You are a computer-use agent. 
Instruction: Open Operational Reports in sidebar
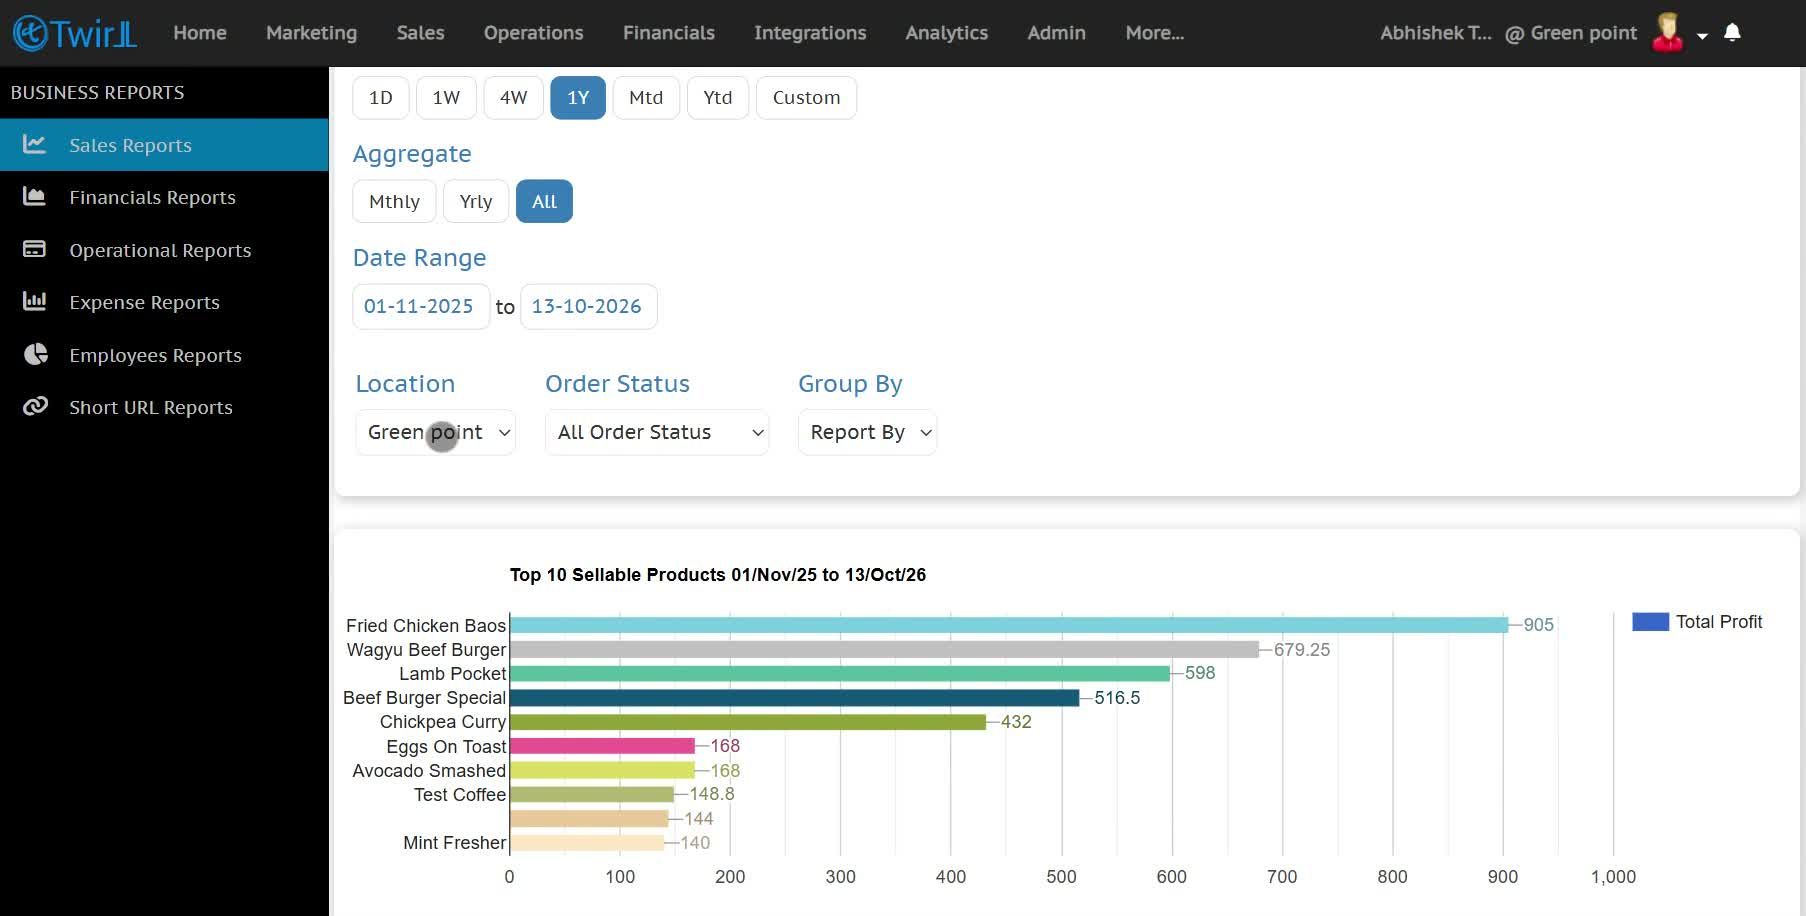164,250
